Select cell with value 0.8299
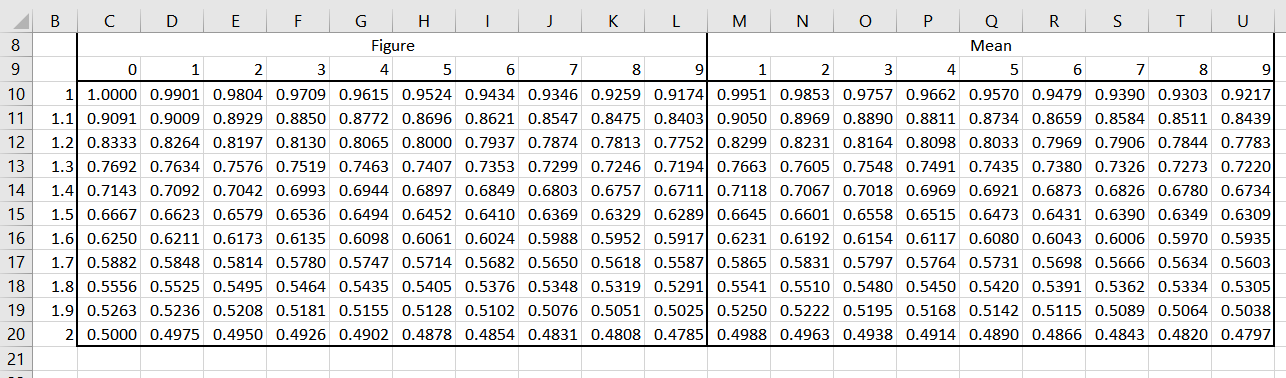Viewport: 1286px width, 378px height. point(739,143)
